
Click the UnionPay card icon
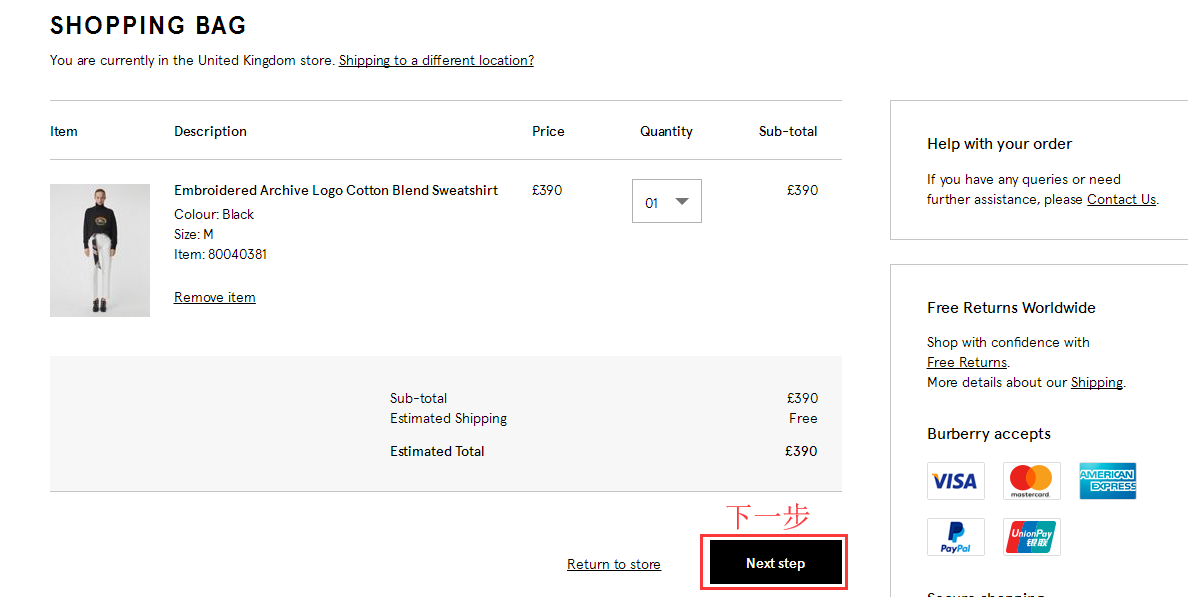1031,537
